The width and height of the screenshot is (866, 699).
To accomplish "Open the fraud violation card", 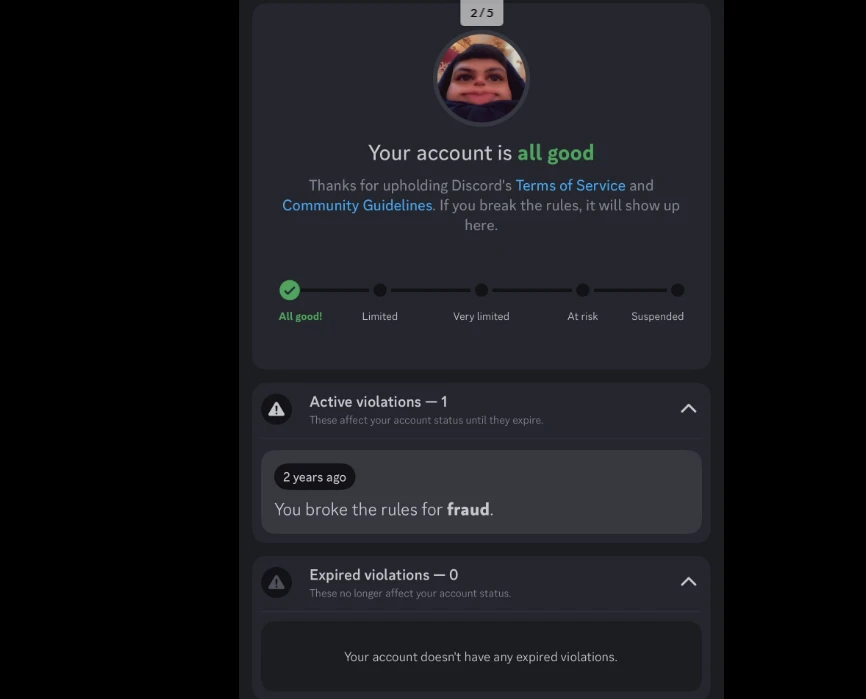I will (481, 492).
